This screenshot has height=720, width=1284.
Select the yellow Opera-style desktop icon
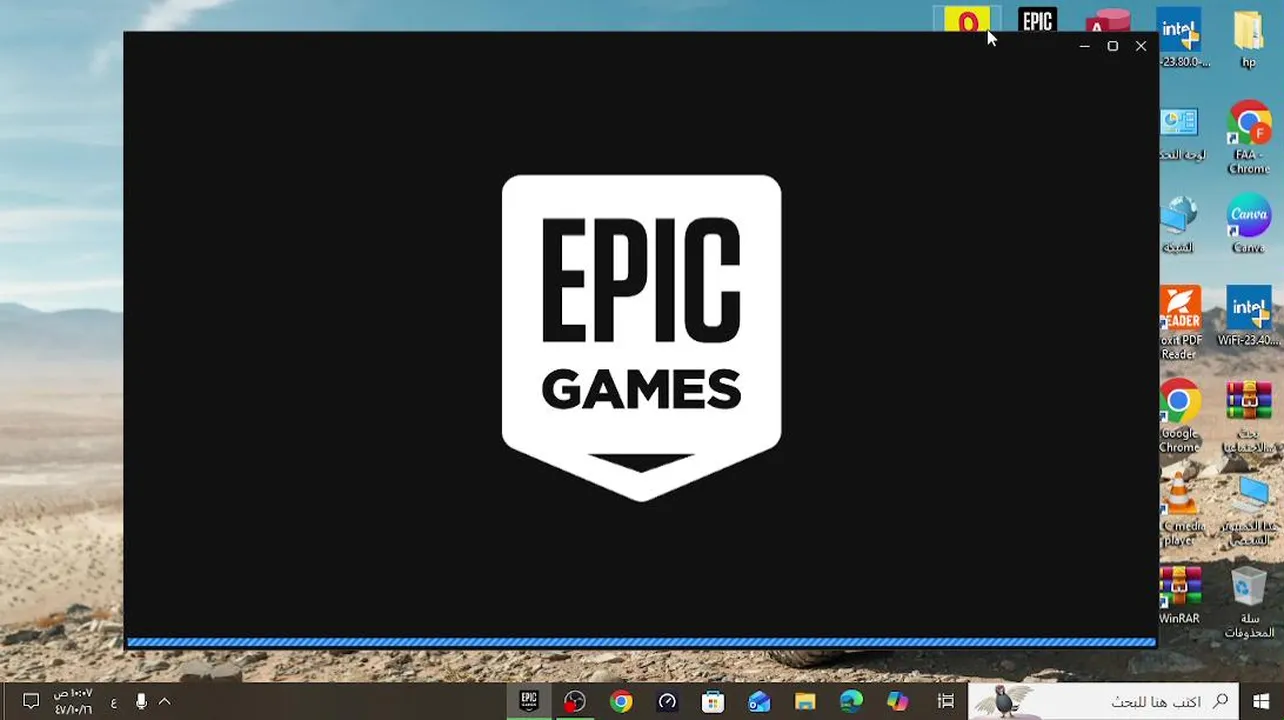(x=967, y=19)
